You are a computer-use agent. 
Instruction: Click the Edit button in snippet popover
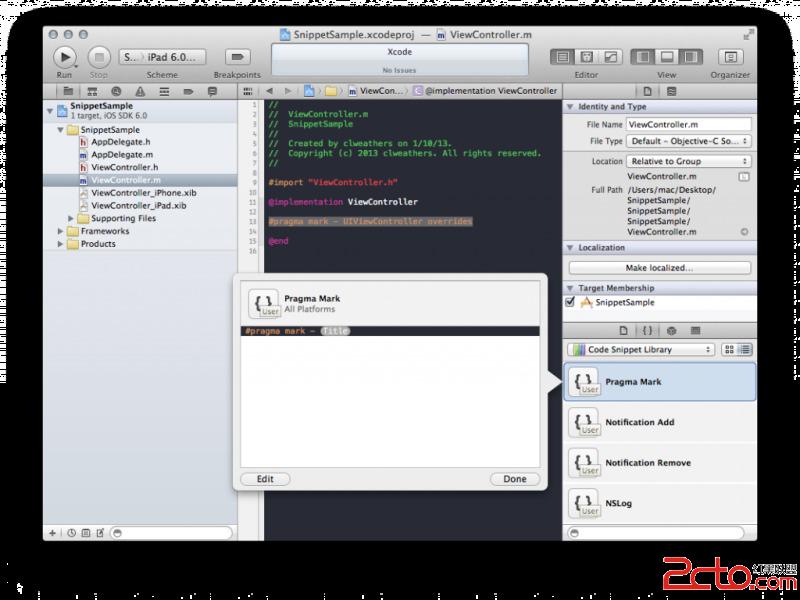tap(265, 479)
